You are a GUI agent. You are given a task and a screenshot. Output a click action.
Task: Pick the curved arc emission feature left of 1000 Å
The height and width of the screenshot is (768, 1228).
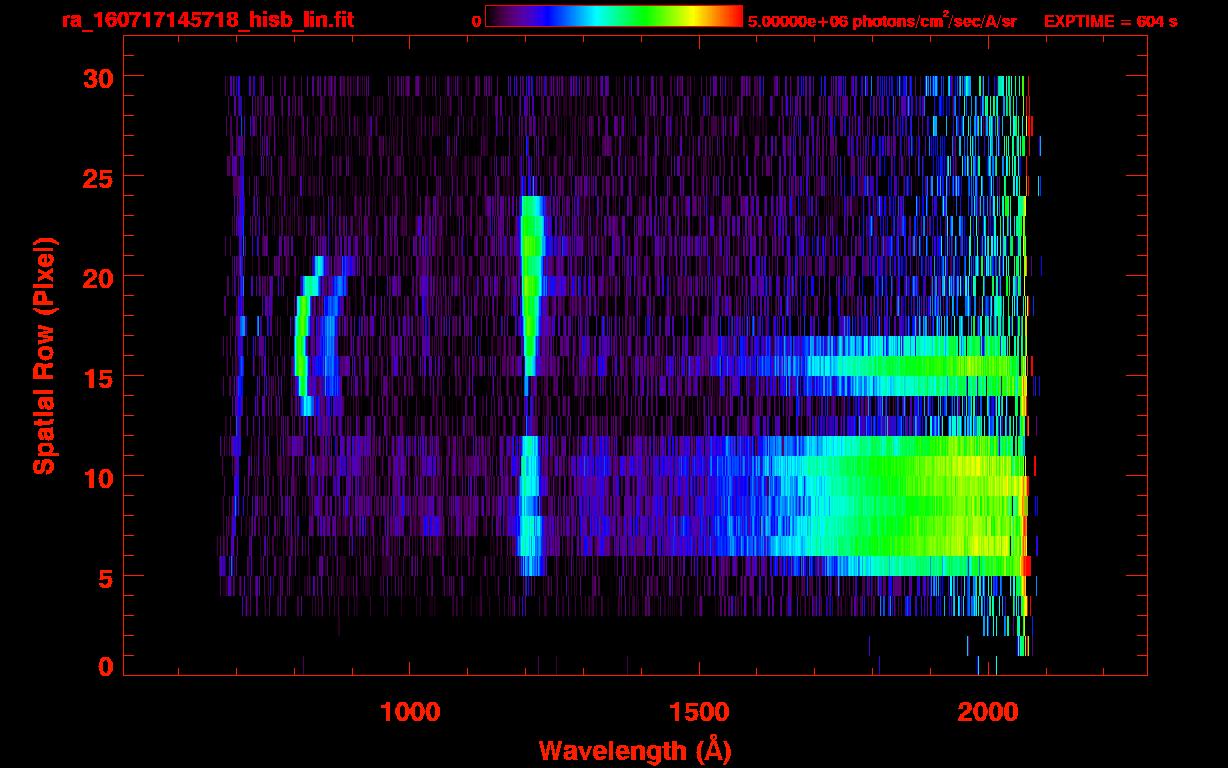tap(303, 340)
